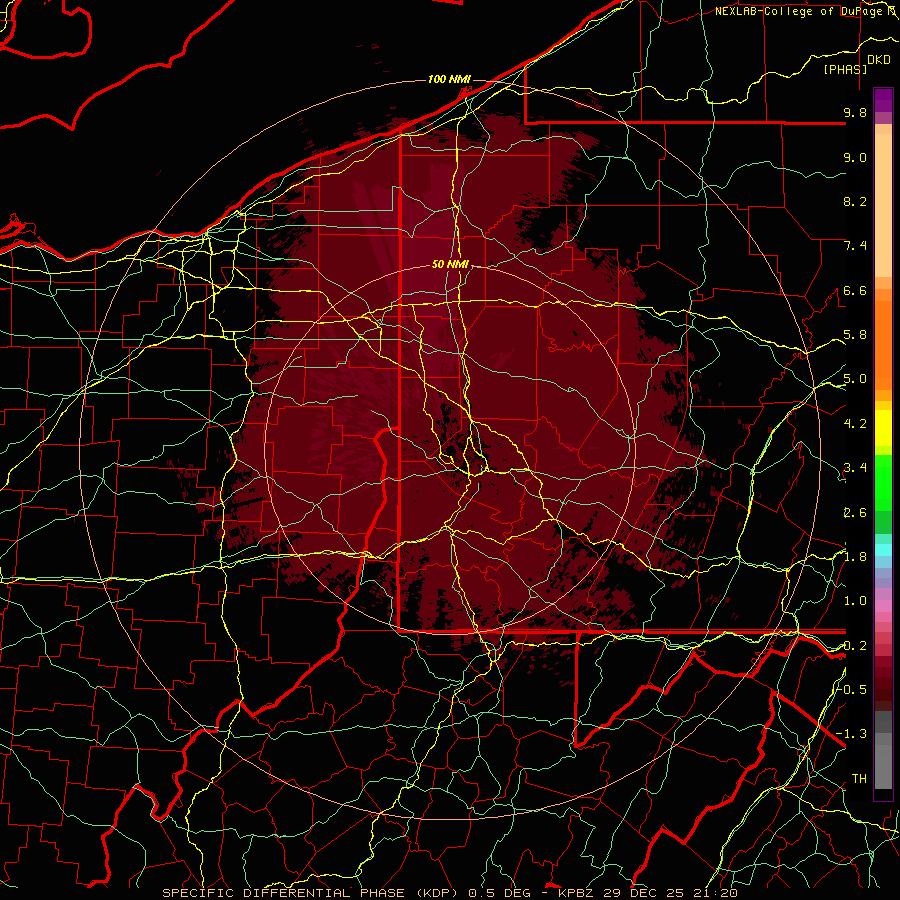900x900 pixels.
Task: Click the "DKD" product code label
Action: coord(878,60)
